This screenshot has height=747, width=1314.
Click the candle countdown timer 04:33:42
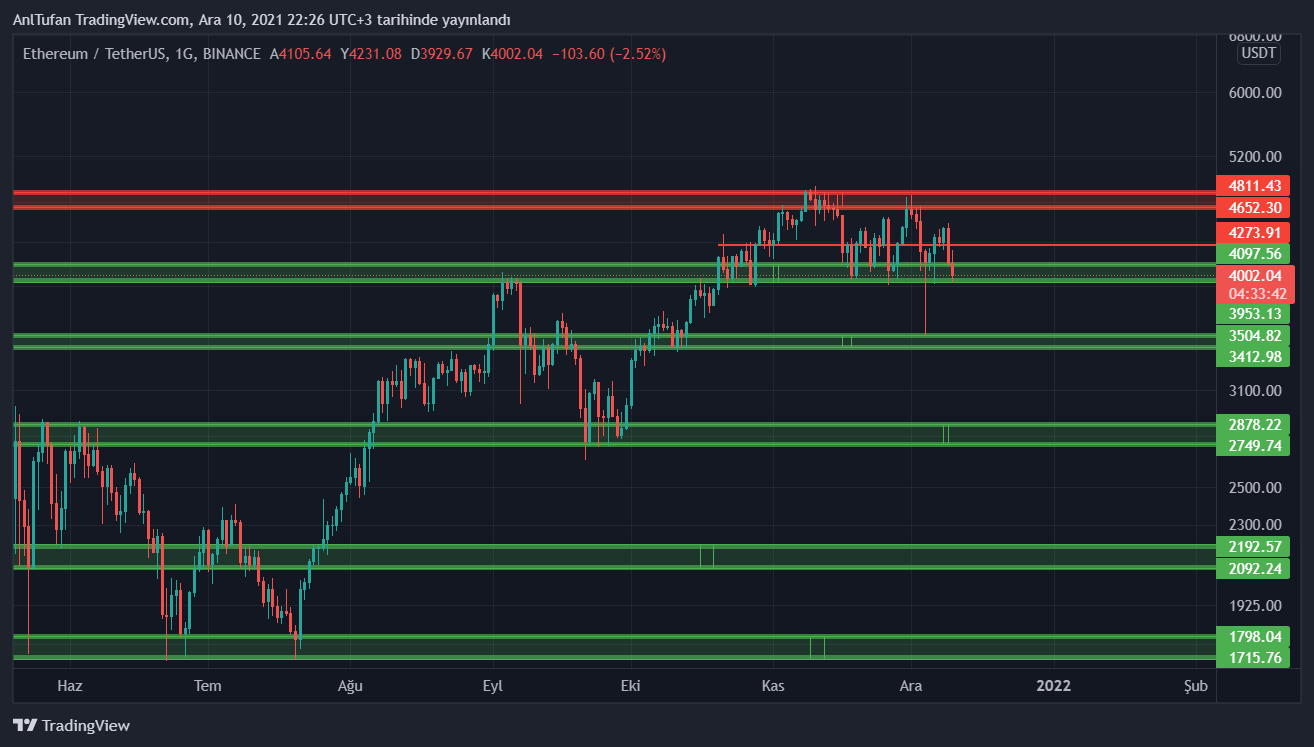(1254, 294)
